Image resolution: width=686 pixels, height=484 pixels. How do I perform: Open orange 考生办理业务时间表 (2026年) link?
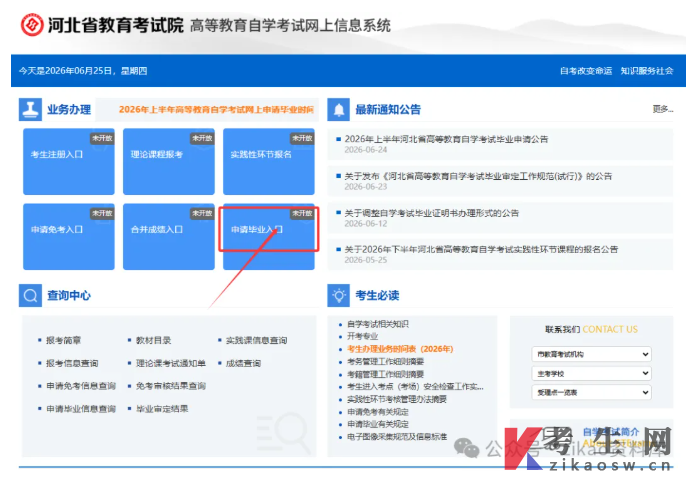(400, 349)
